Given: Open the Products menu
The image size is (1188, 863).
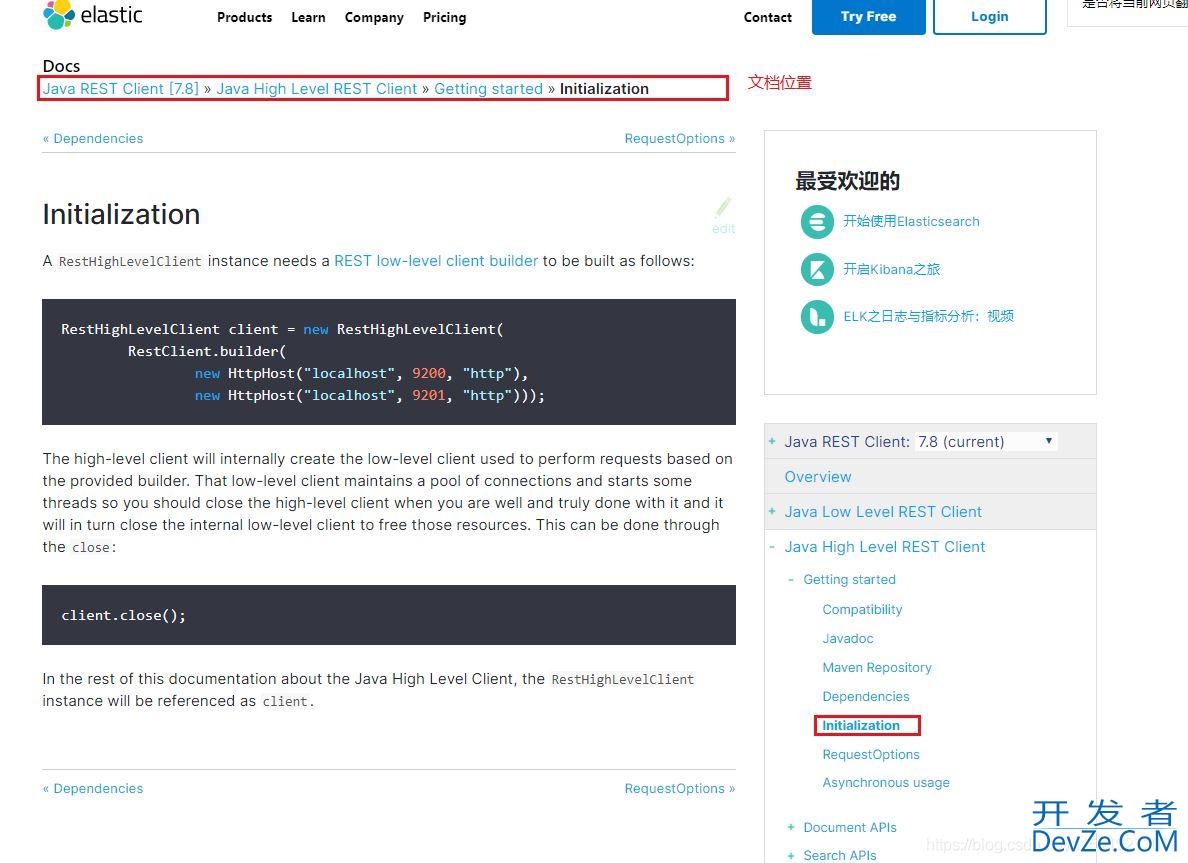Looking at the screenshot, I should [x=244, y=17].
